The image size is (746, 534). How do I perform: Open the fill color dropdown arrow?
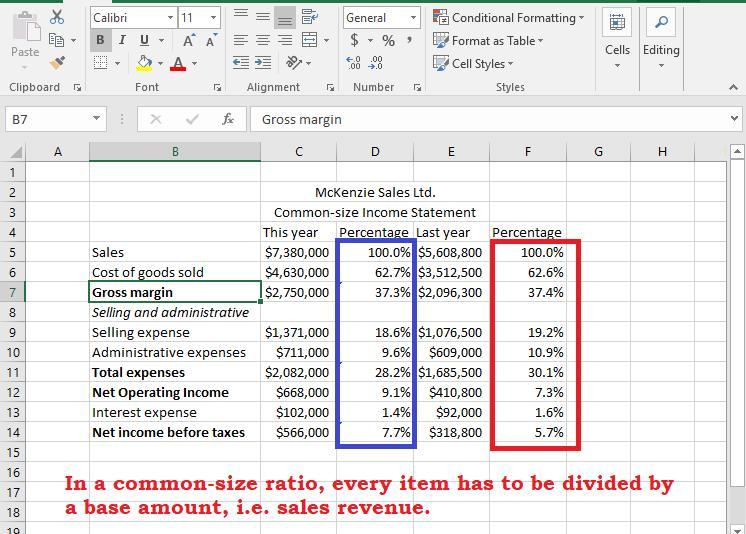160,63
